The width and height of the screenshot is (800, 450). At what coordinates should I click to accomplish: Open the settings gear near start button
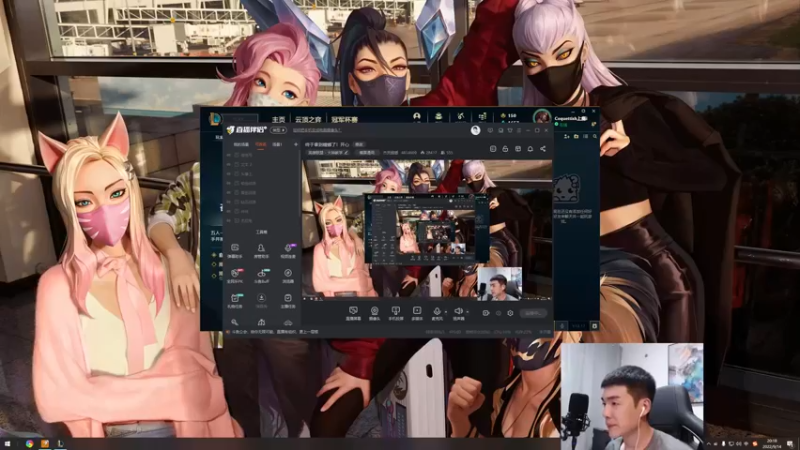pyautogui.click(x=510, y=313)
